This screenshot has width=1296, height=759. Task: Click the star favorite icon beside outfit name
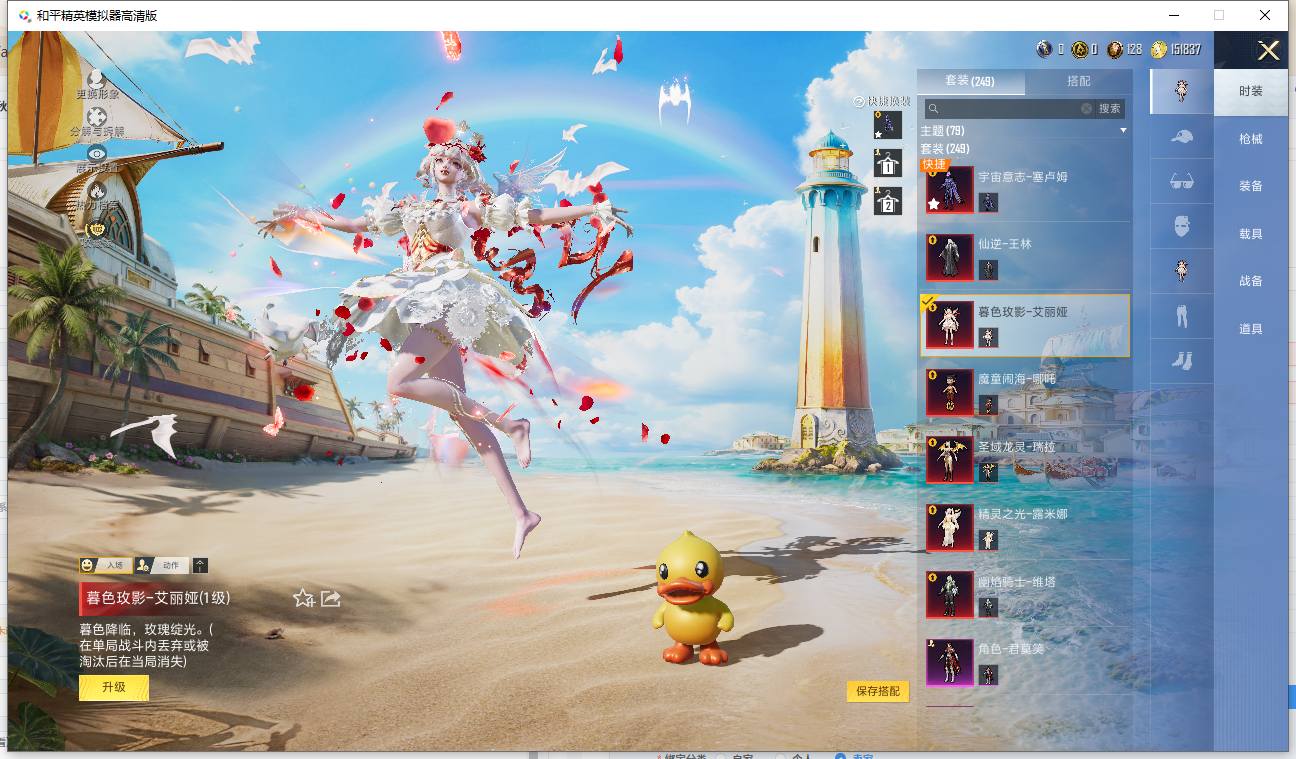(x=304, y=598)
